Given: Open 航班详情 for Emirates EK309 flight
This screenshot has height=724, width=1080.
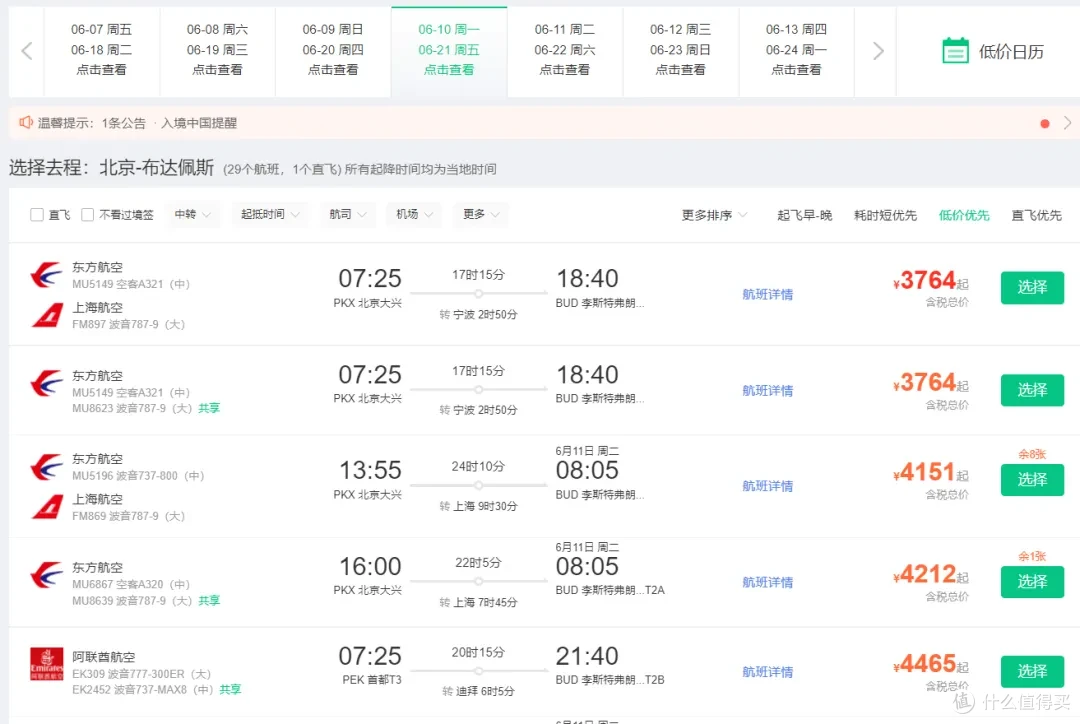Looking at the screenshot, I should point(767,672).
